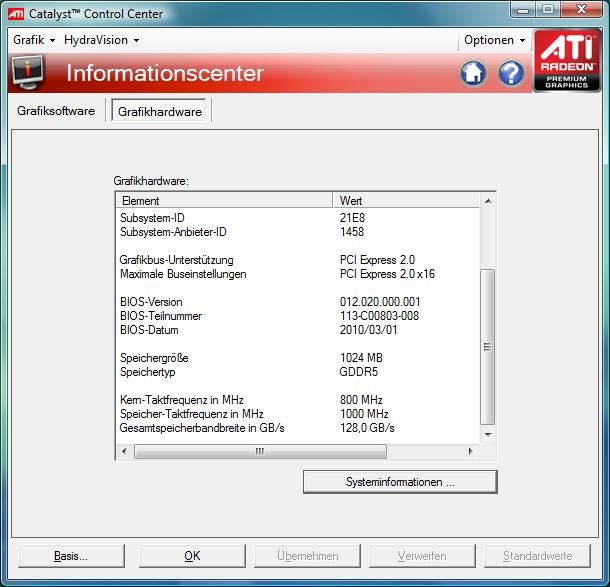Select the Subsystem-ID row
610x587 pixels.
[298, 218]
